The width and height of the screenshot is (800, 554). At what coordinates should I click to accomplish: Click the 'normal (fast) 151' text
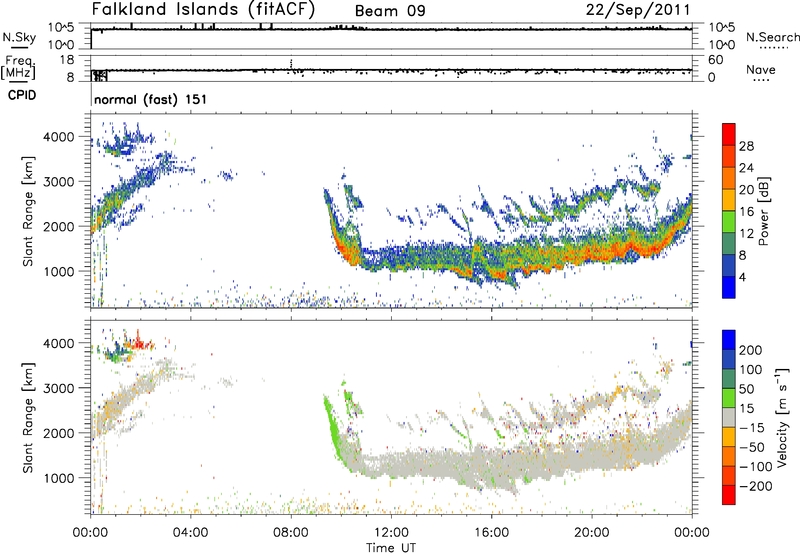click(x=151, y=99)
